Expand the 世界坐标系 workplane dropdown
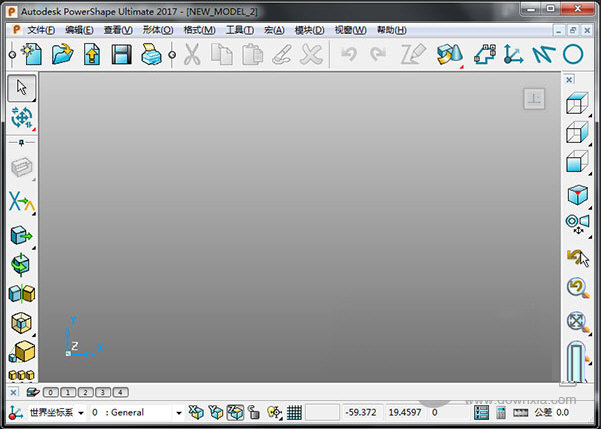The width and height of the screenshot is (601, 429). pos(82,412)
